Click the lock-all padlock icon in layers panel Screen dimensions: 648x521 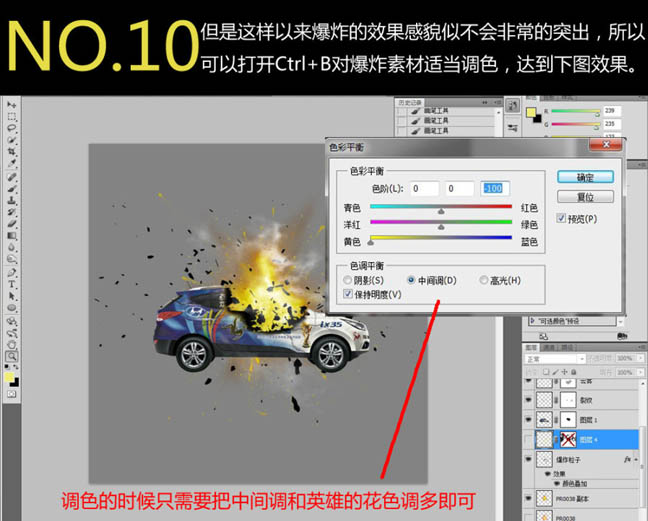[574, 372]
